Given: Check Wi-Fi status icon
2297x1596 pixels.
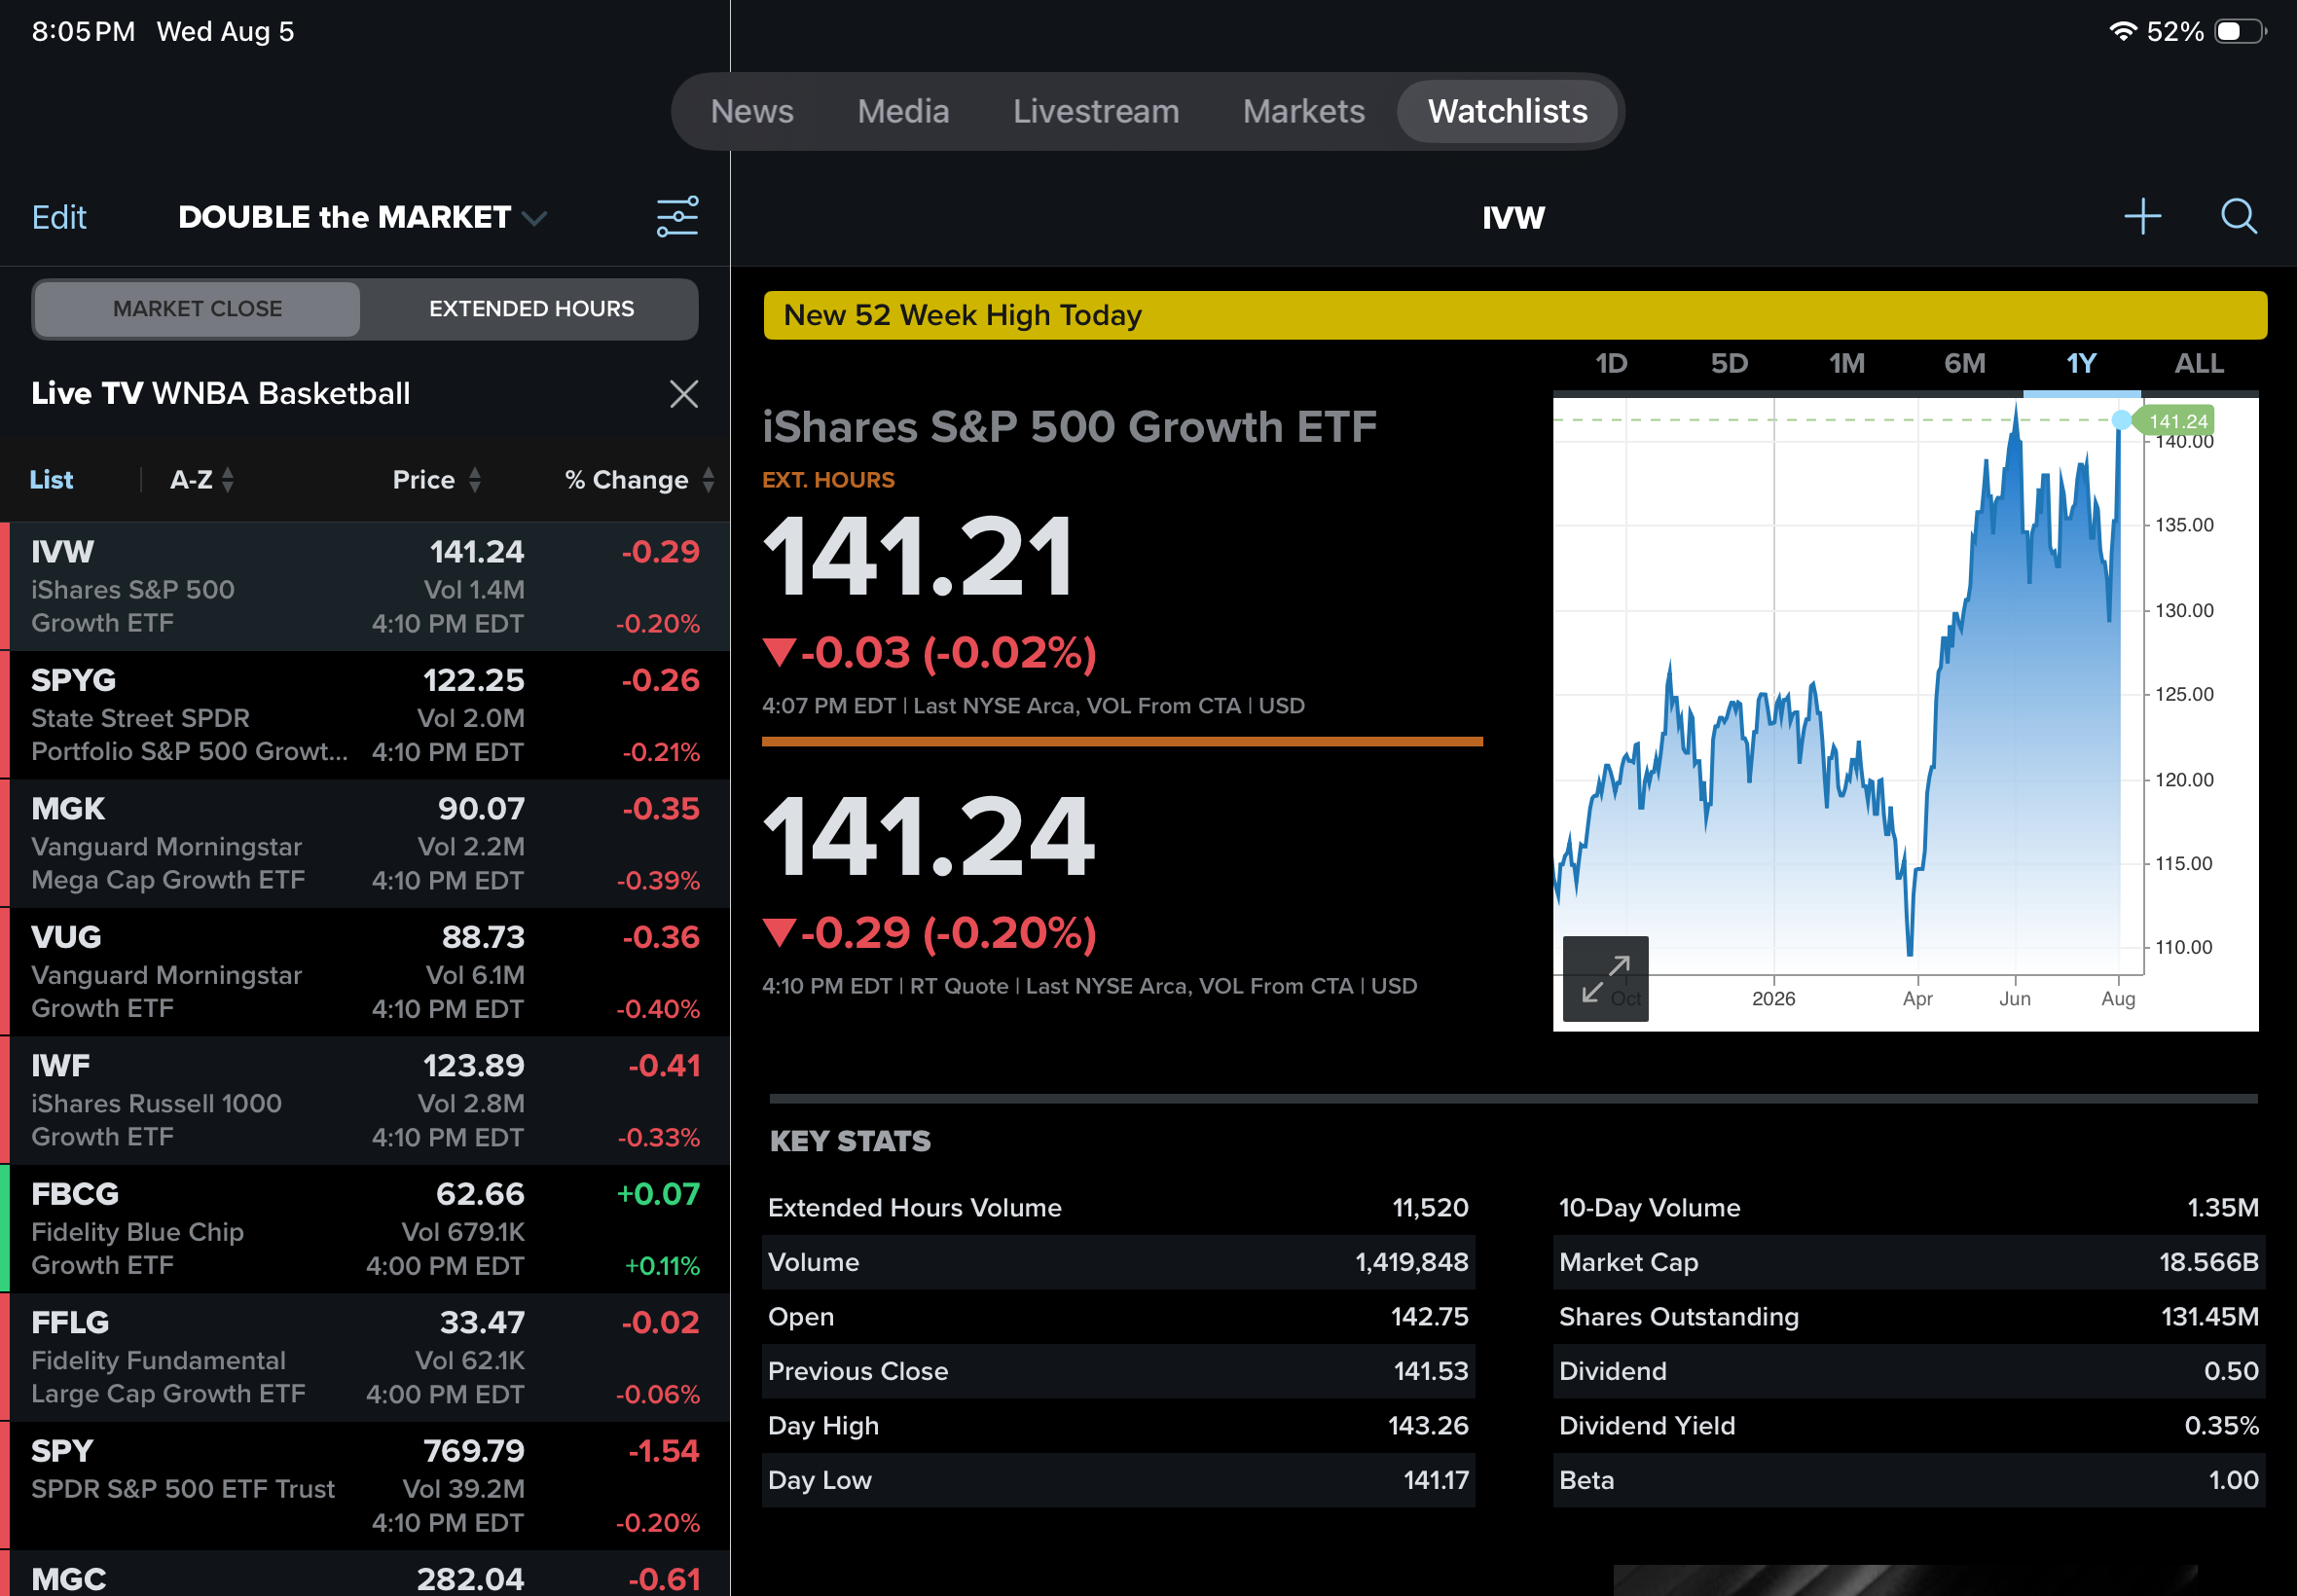Looking at the screenshot, I should point(2122,31).
